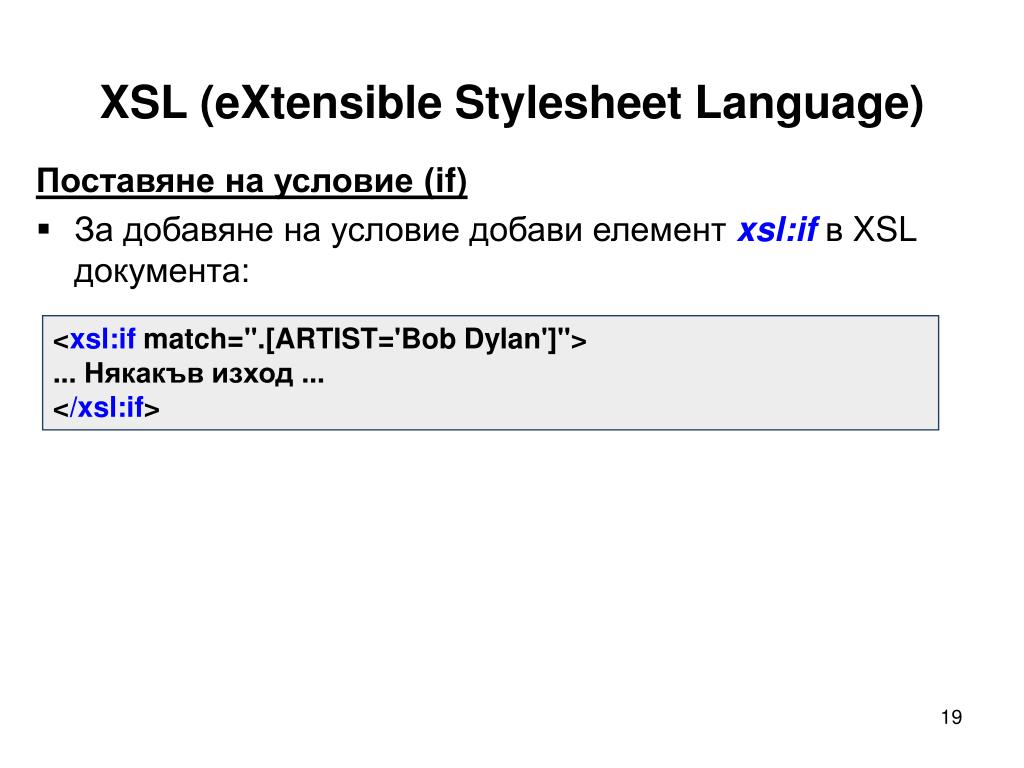Click the underlined heading 'Поставяне на условие (if)'

pos(251,181)
